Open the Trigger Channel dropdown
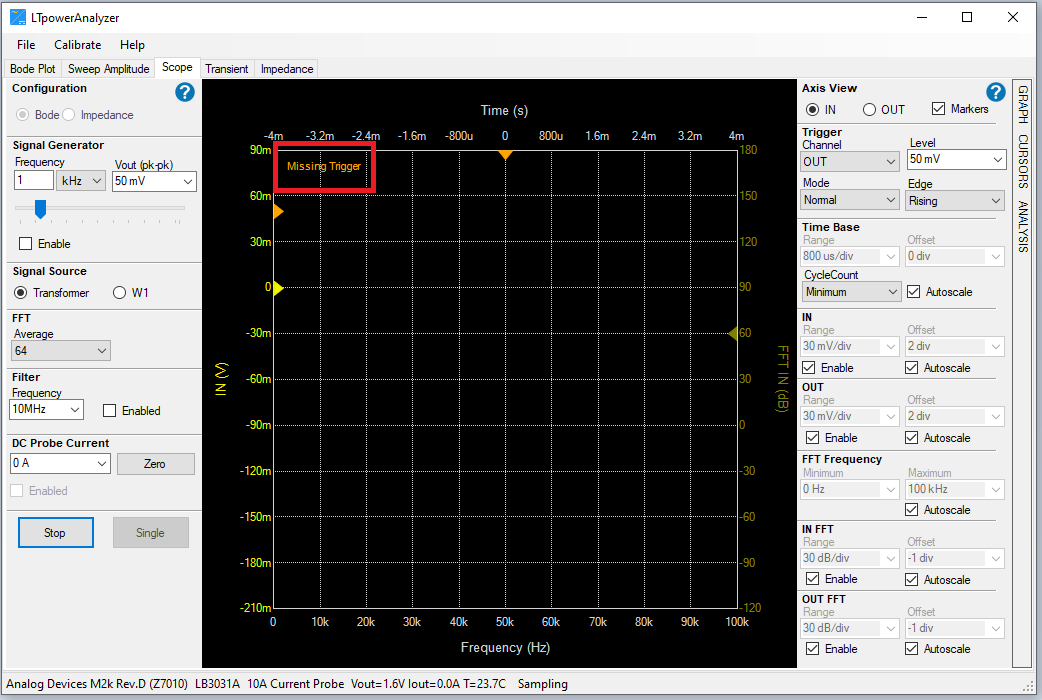The height and width of the screenshot is (700, 1042). (x=850, y=161)
